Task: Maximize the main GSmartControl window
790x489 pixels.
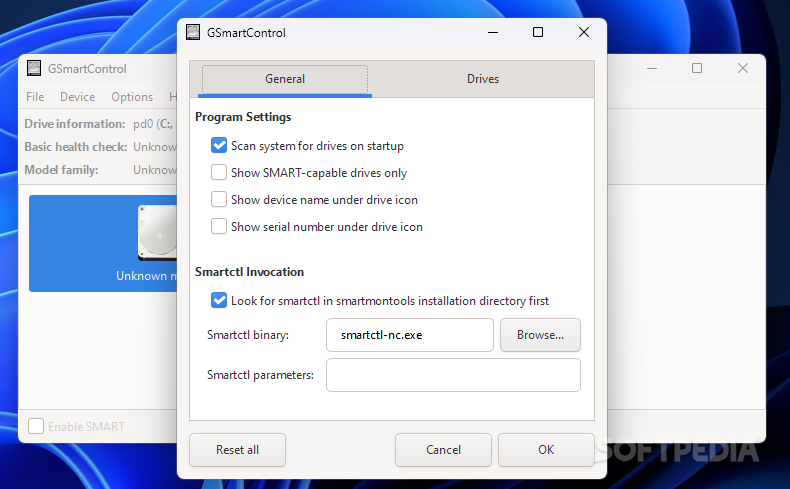Action: point(697,68)
